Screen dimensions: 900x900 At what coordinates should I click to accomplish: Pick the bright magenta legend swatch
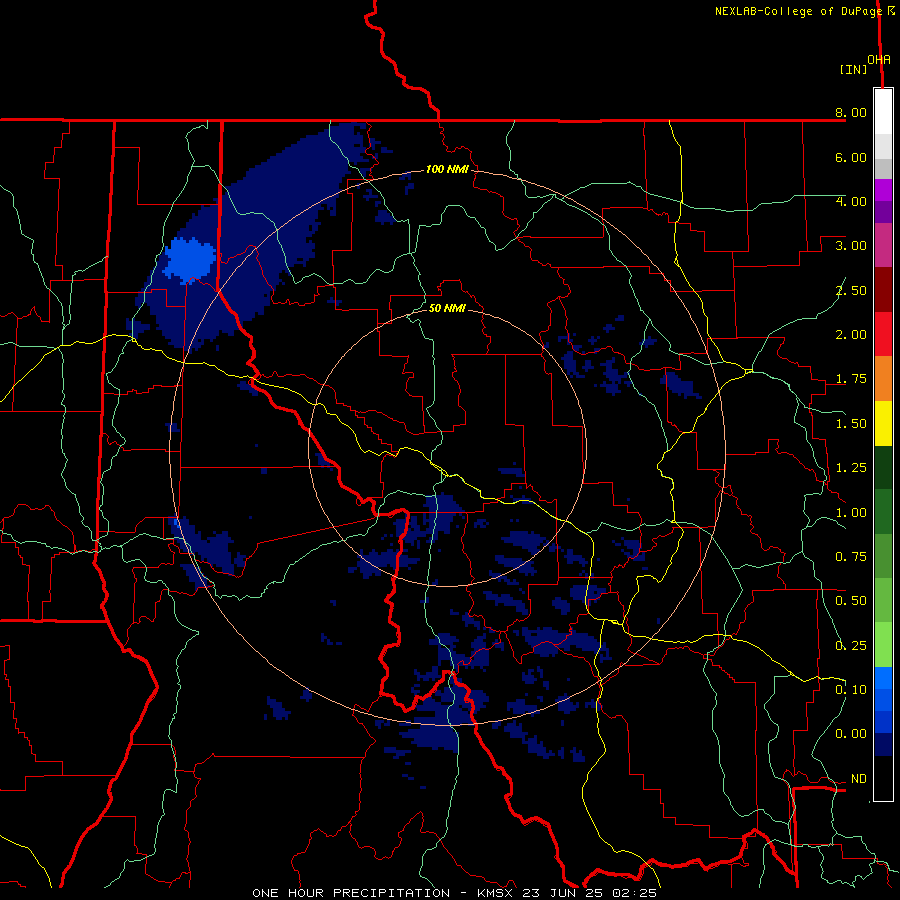click(x=883, y=190)
